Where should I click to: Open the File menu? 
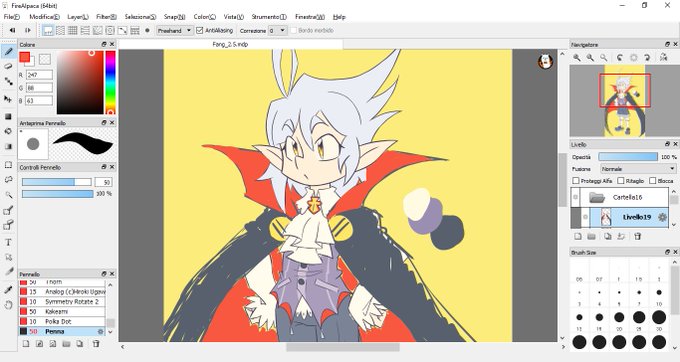[12, 17]
